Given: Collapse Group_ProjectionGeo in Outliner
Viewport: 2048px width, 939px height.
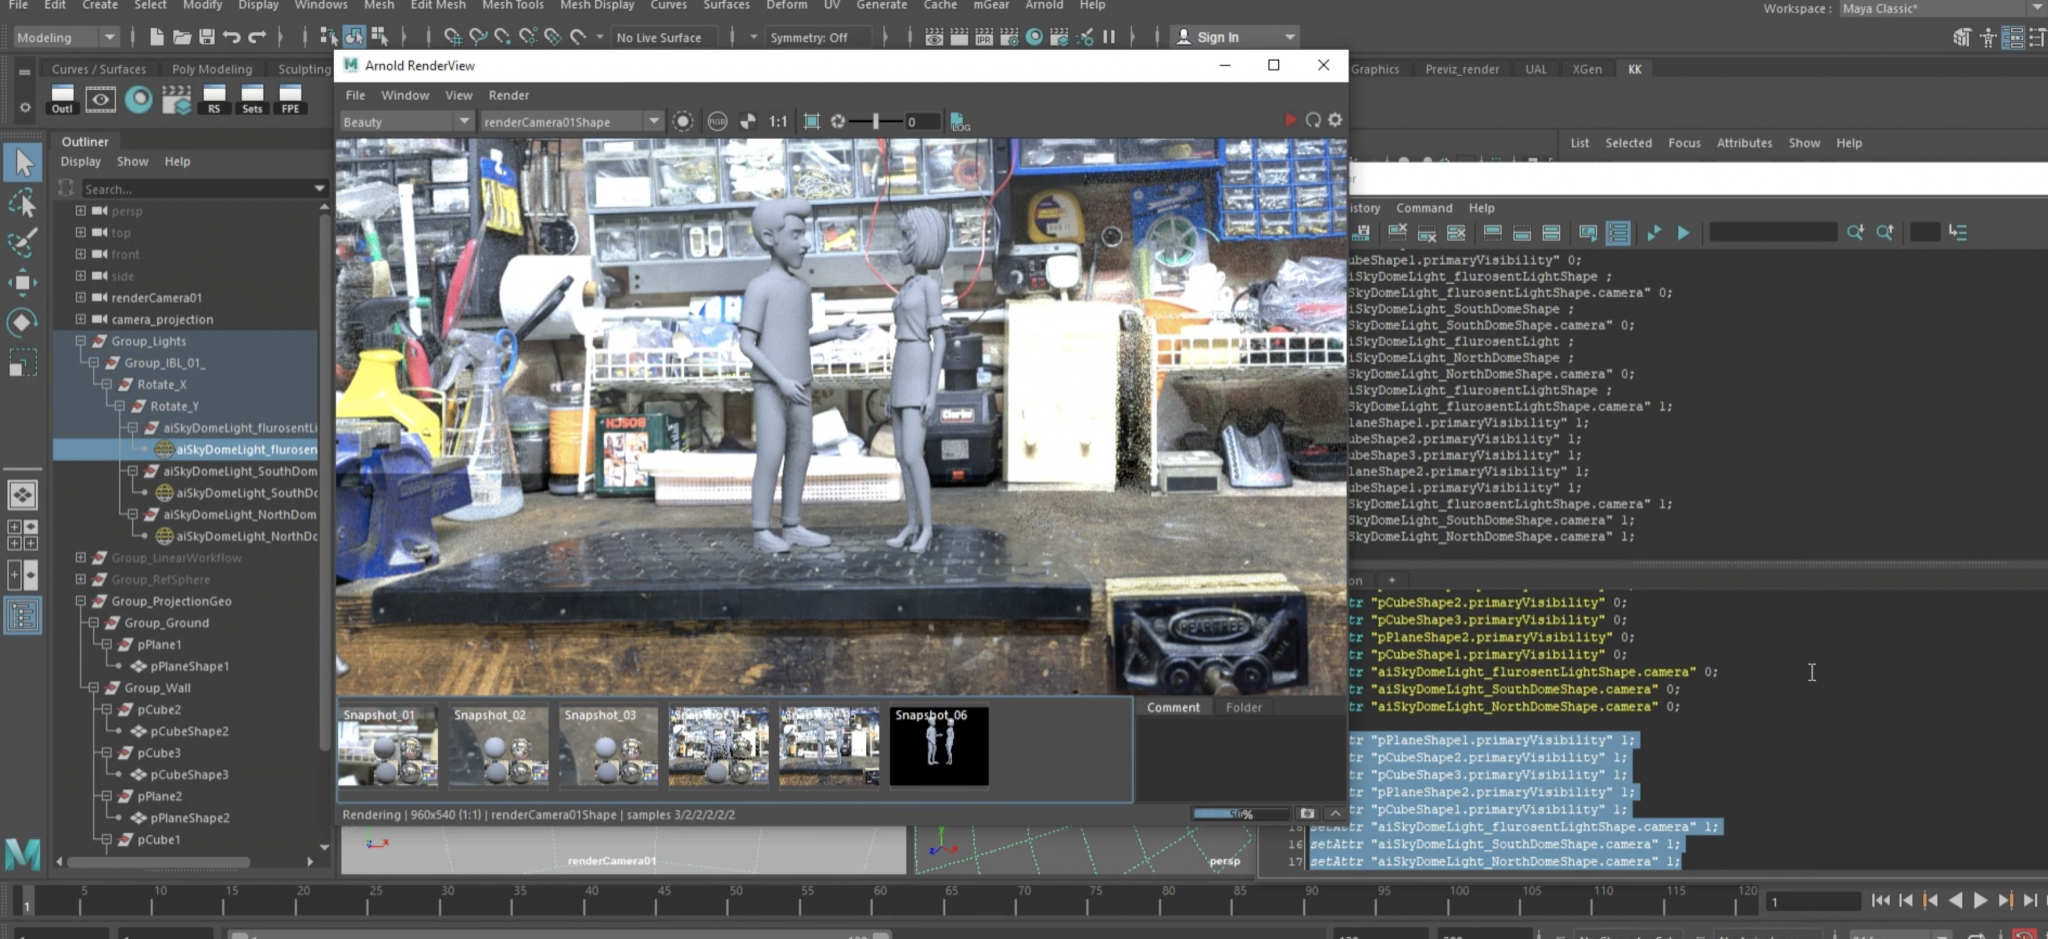Looking at the screenshot, I should [81, 601].
